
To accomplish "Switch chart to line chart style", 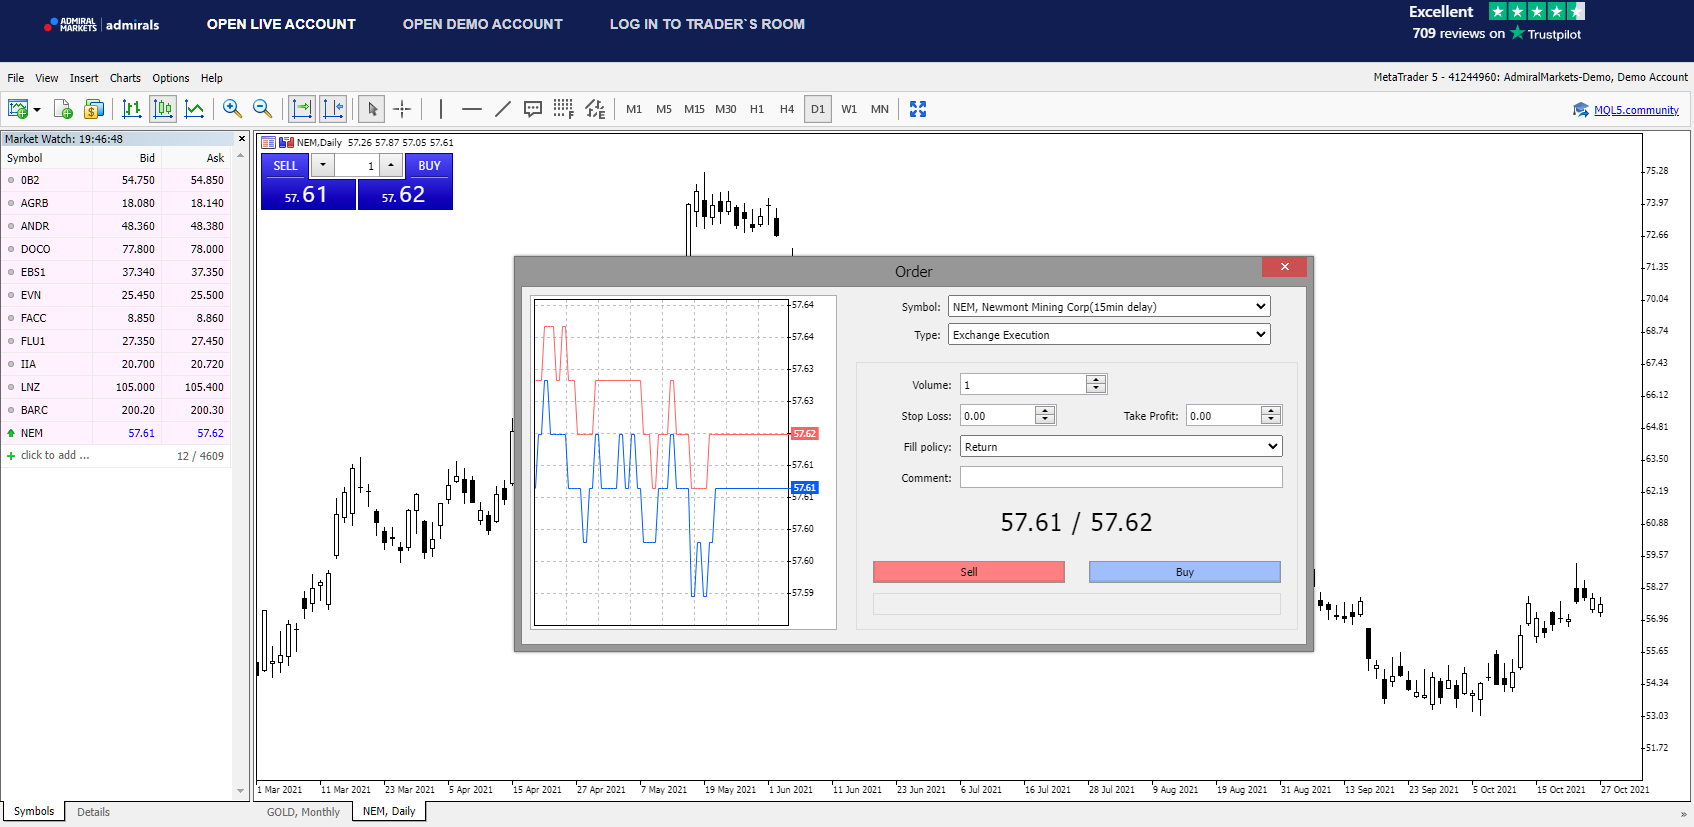I will pos(194,109).
